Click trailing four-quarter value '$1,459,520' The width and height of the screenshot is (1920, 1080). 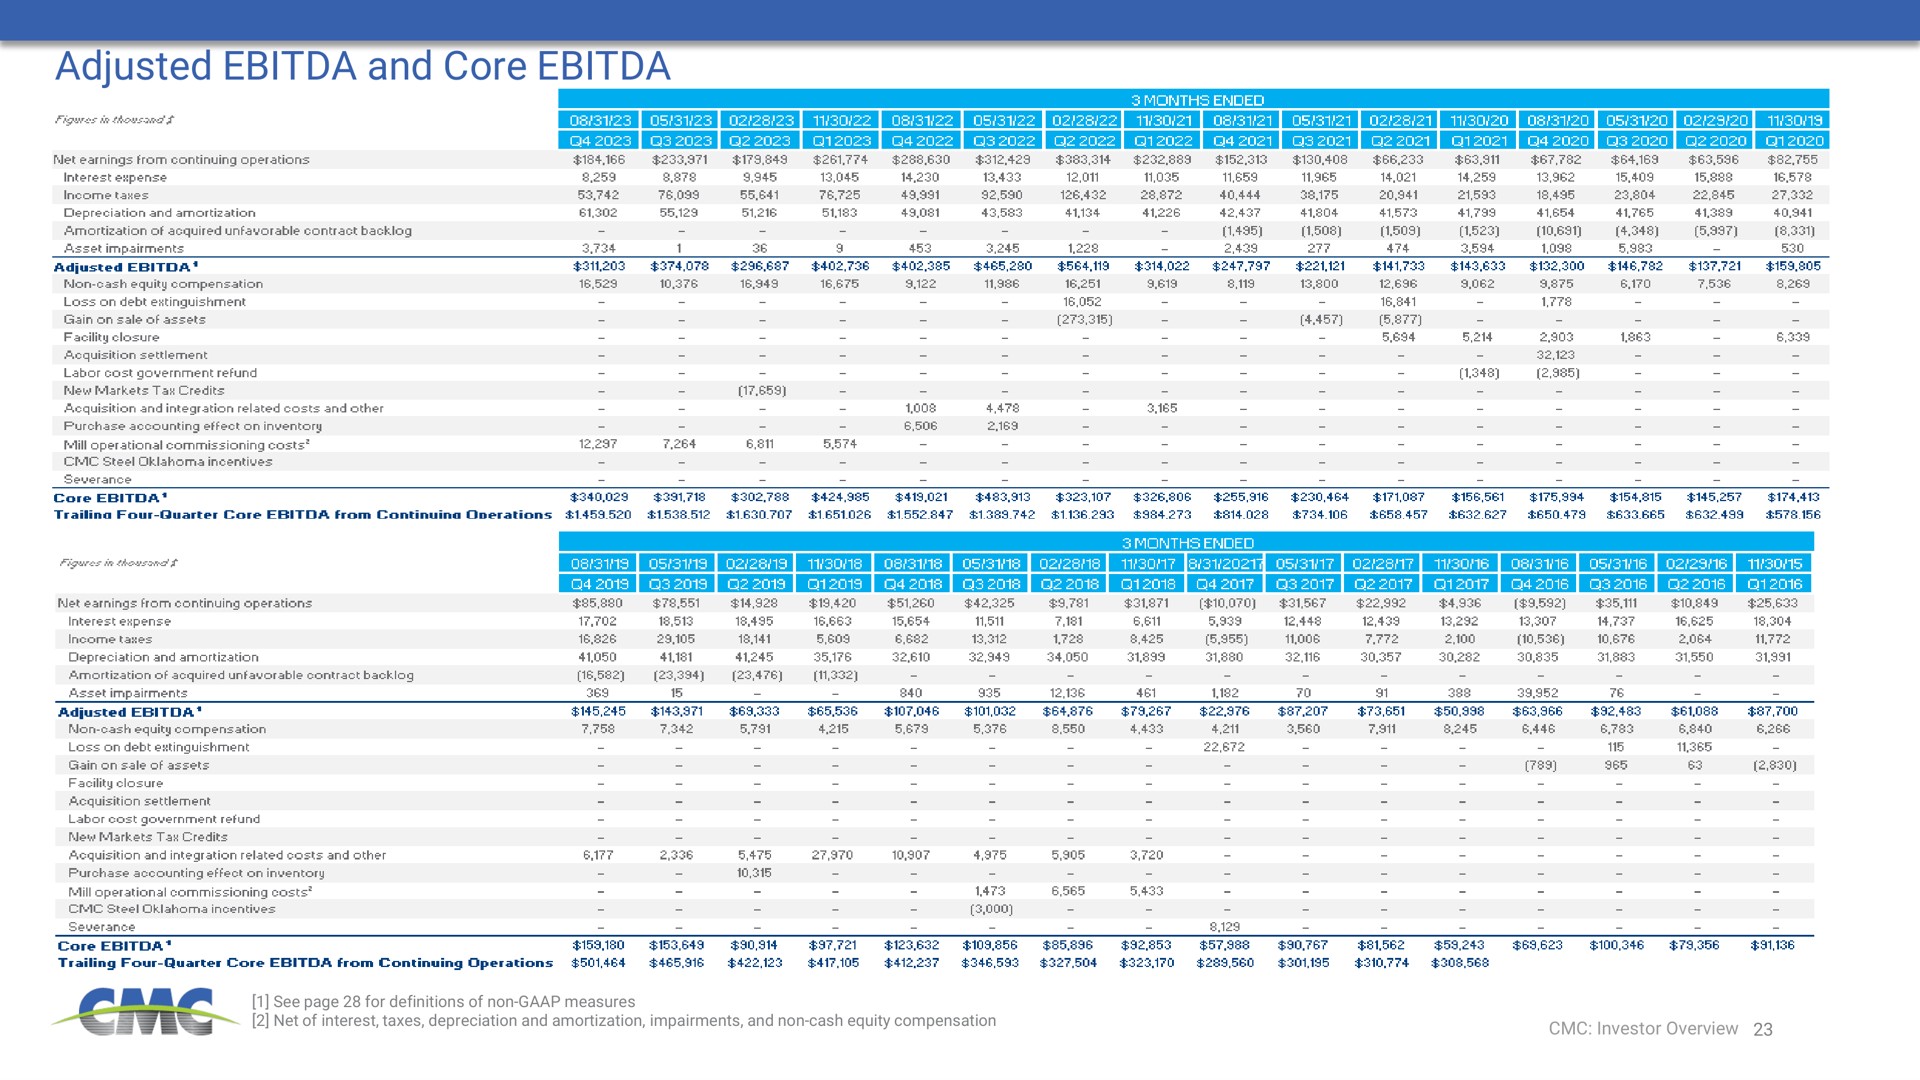click(598, 515)
